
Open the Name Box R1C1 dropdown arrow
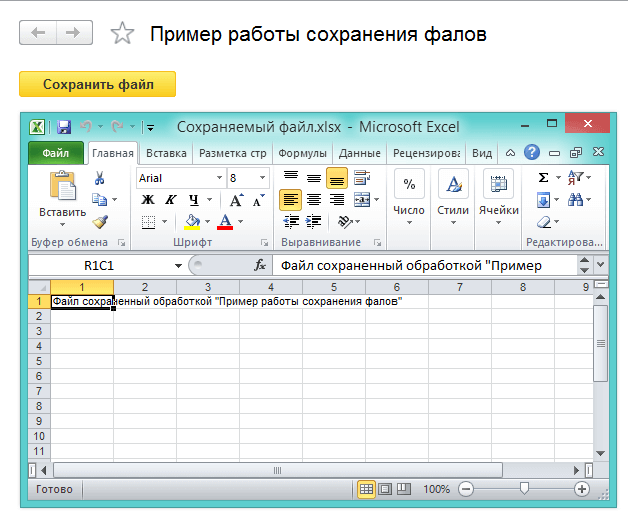point(178,265)
